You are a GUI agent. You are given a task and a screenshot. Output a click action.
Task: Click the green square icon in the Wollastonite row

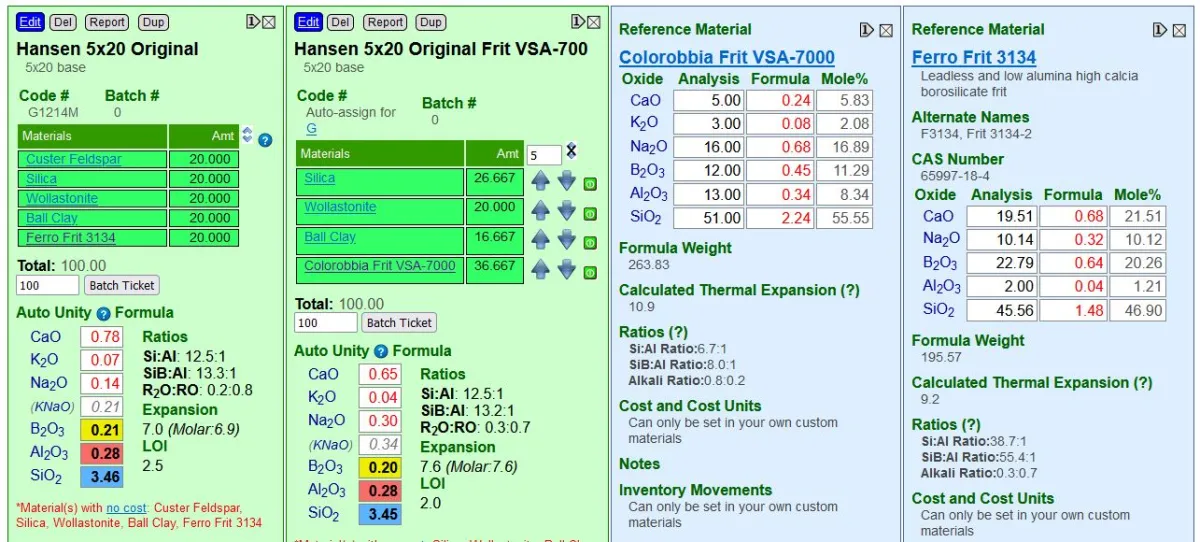point(590,213)
